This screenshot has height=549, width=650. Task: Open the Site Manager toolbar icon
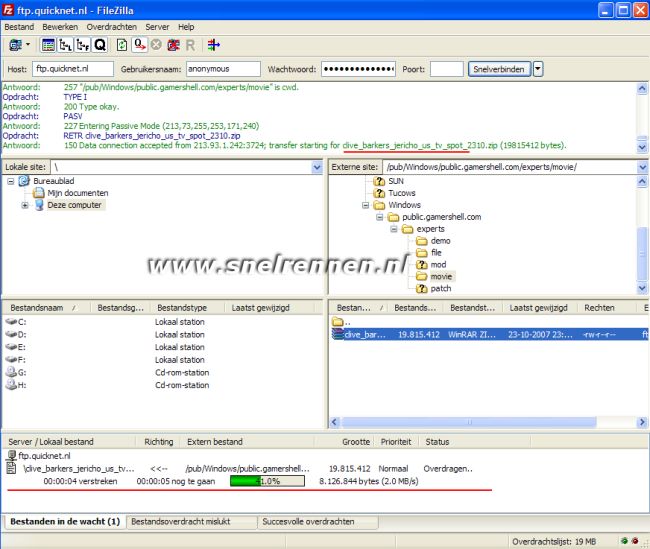[15, 45]
